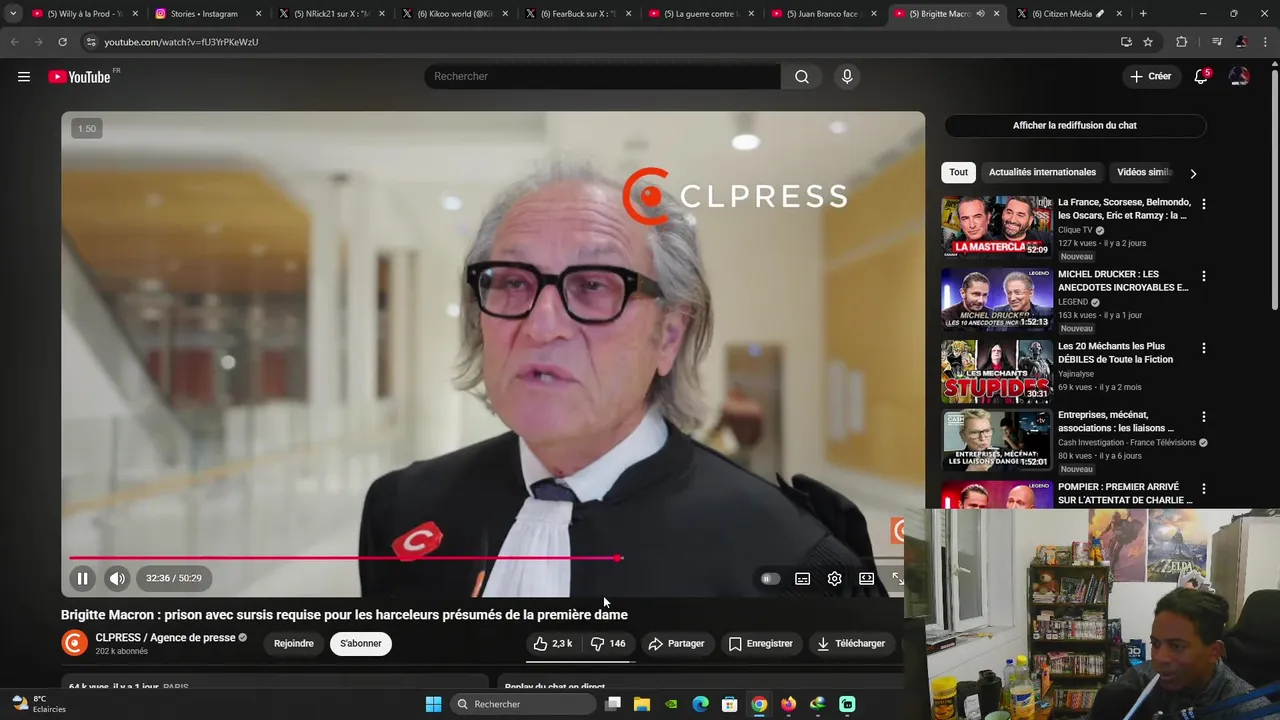Open the Michel Drucker anecdotes thumbnail

[997, 299]
